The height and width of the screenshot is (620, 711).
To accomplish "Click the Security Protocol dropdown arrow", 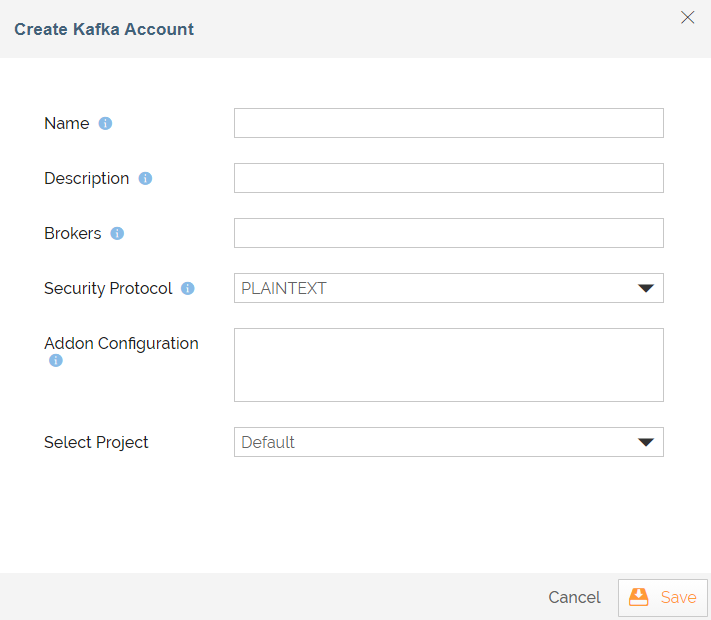I will point(646,288).
